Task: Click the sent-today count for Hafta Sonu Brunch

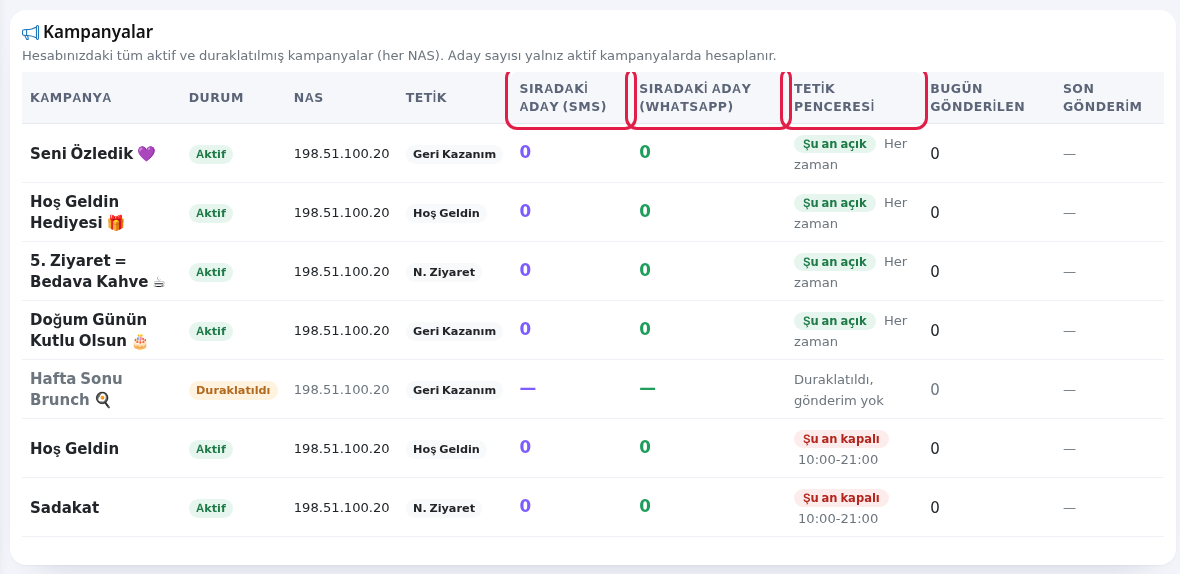Action: tap(935, 390)
